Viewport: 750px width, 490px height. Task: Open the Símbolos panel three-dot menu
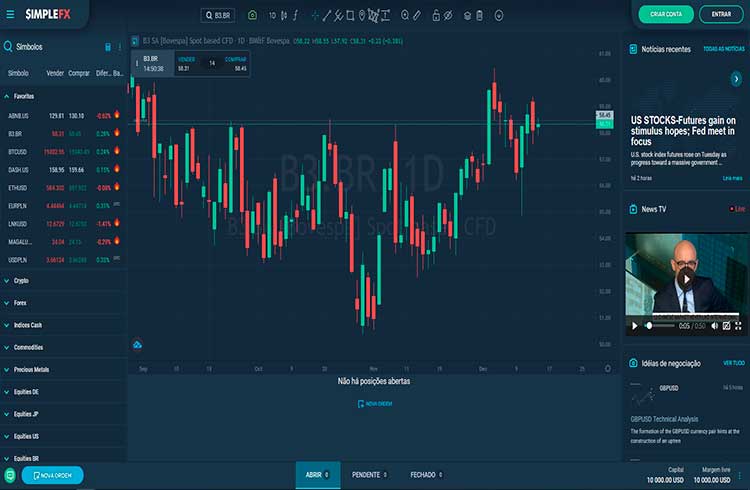120,47
